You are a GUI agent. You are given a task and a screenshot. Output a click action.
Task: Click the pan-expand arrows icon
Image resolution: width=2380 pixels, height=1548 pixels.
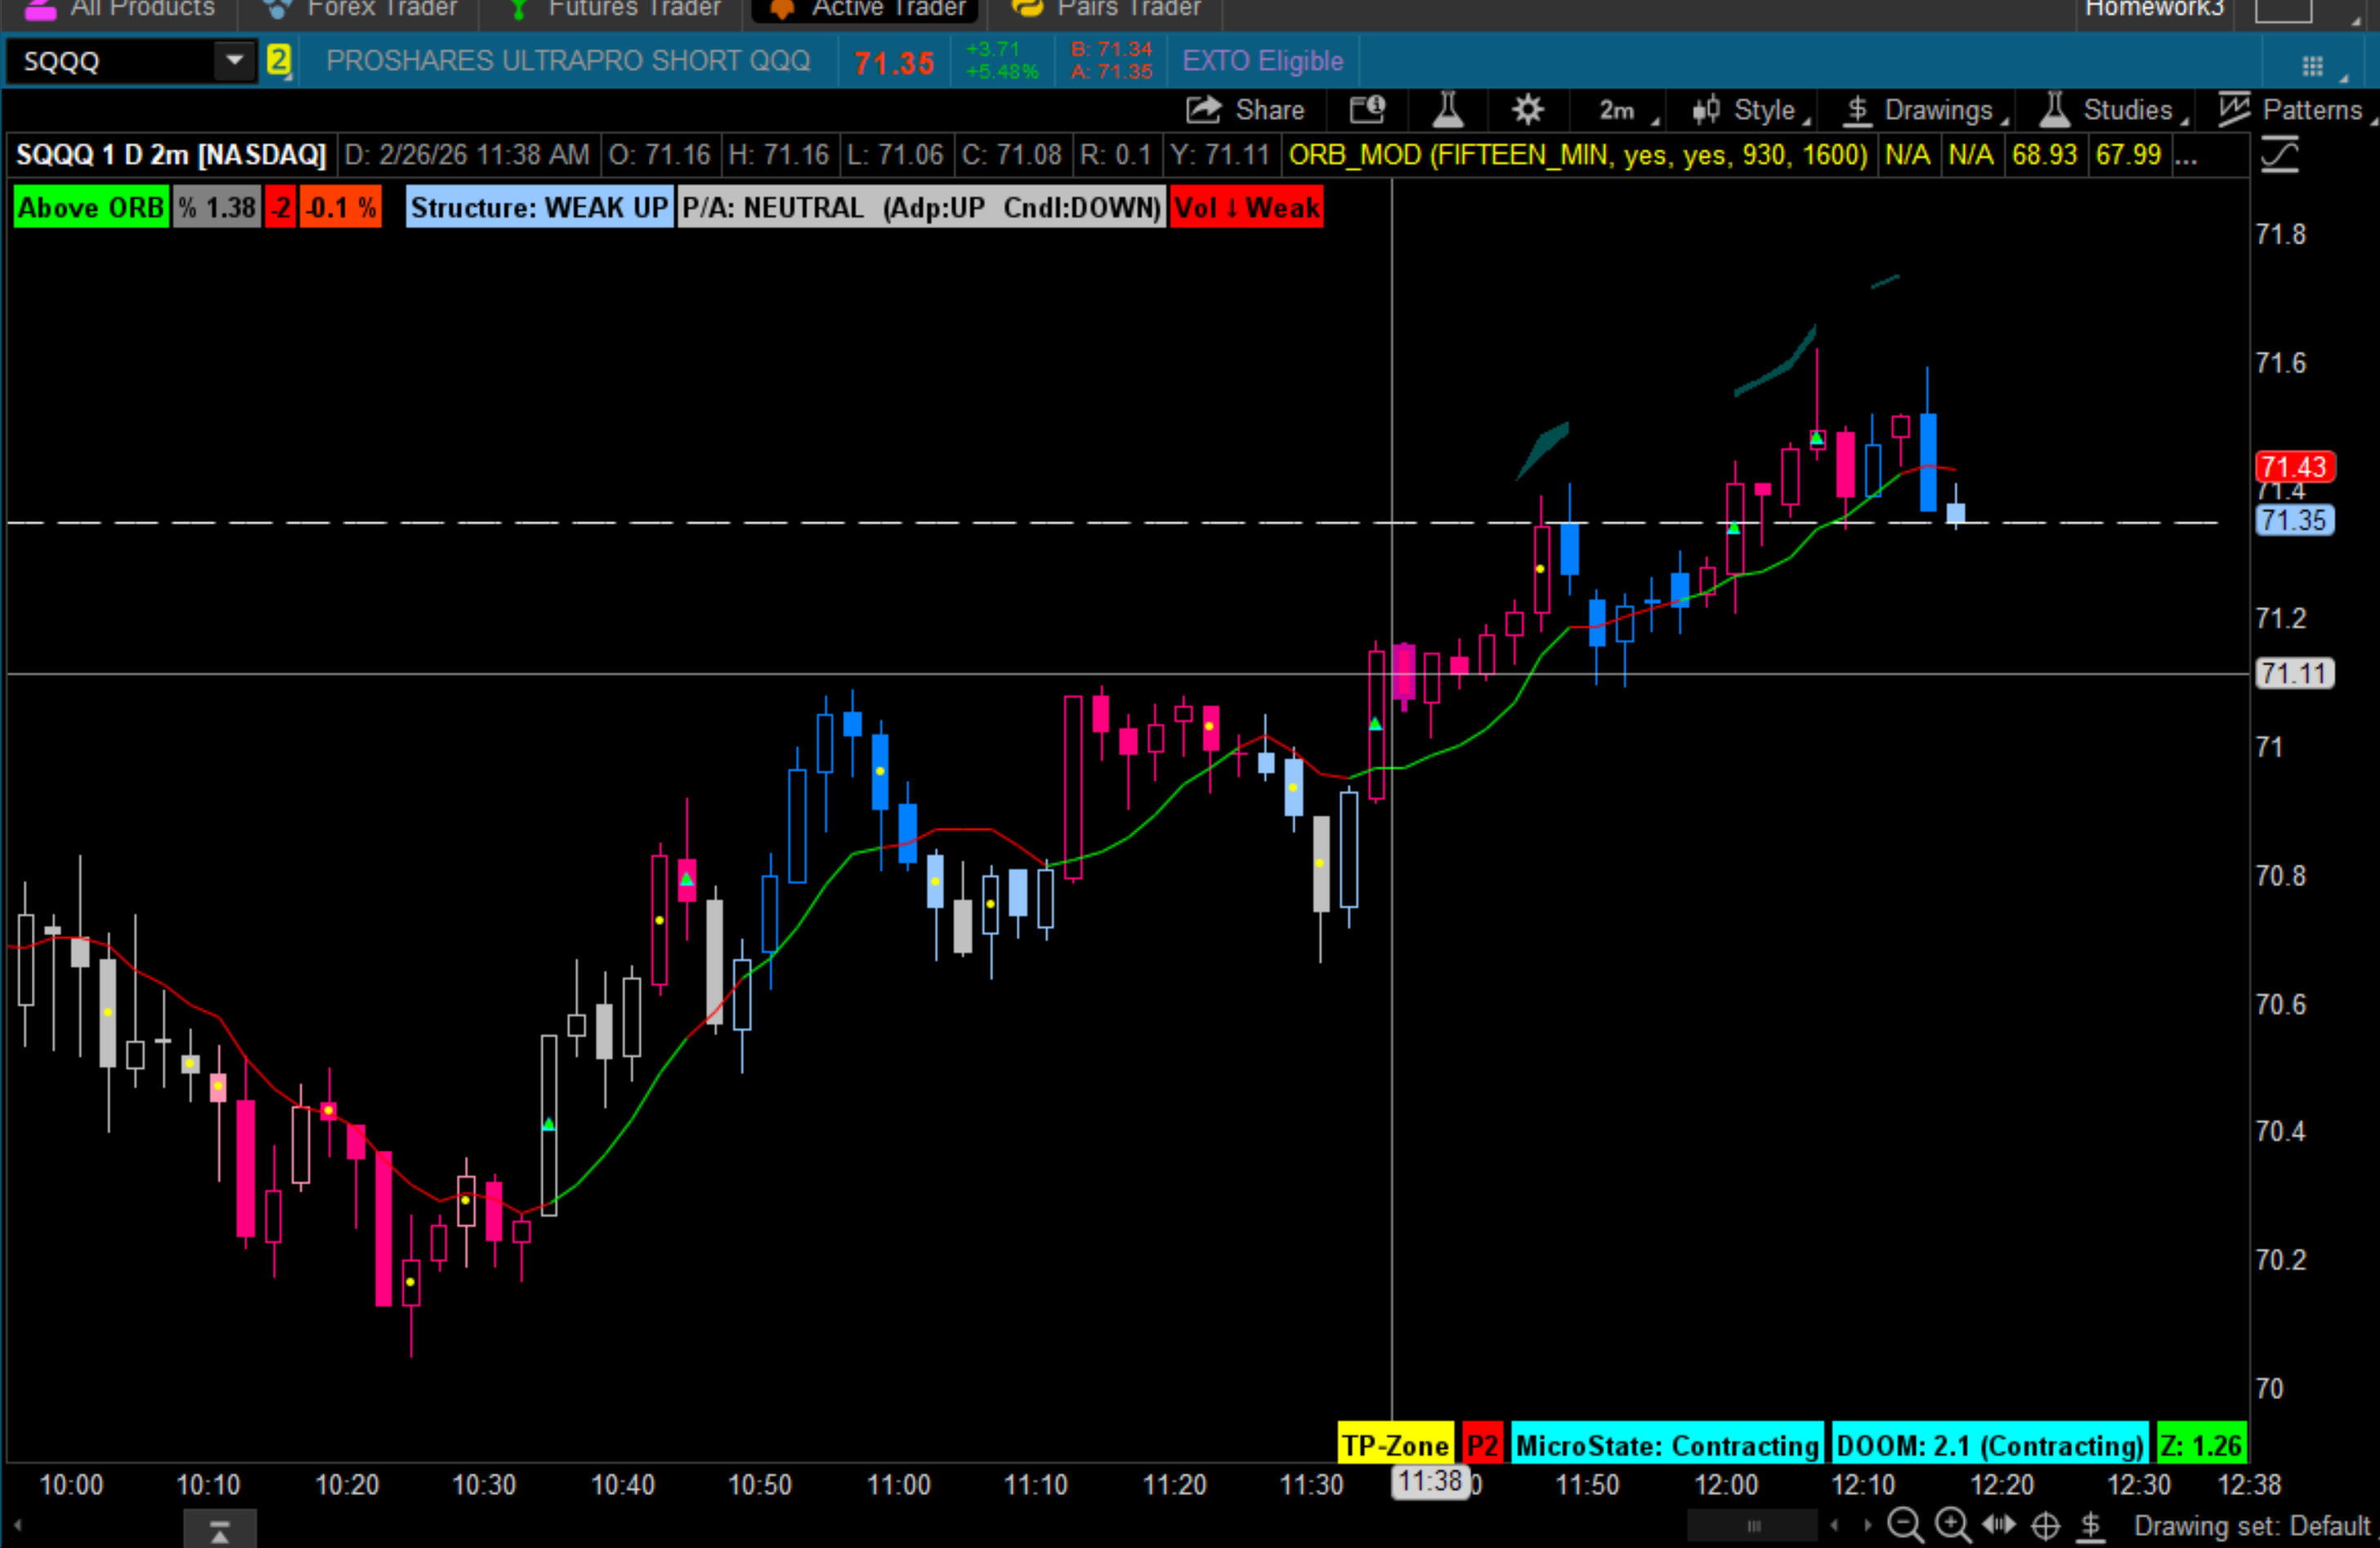(x=1999, y=1526)
